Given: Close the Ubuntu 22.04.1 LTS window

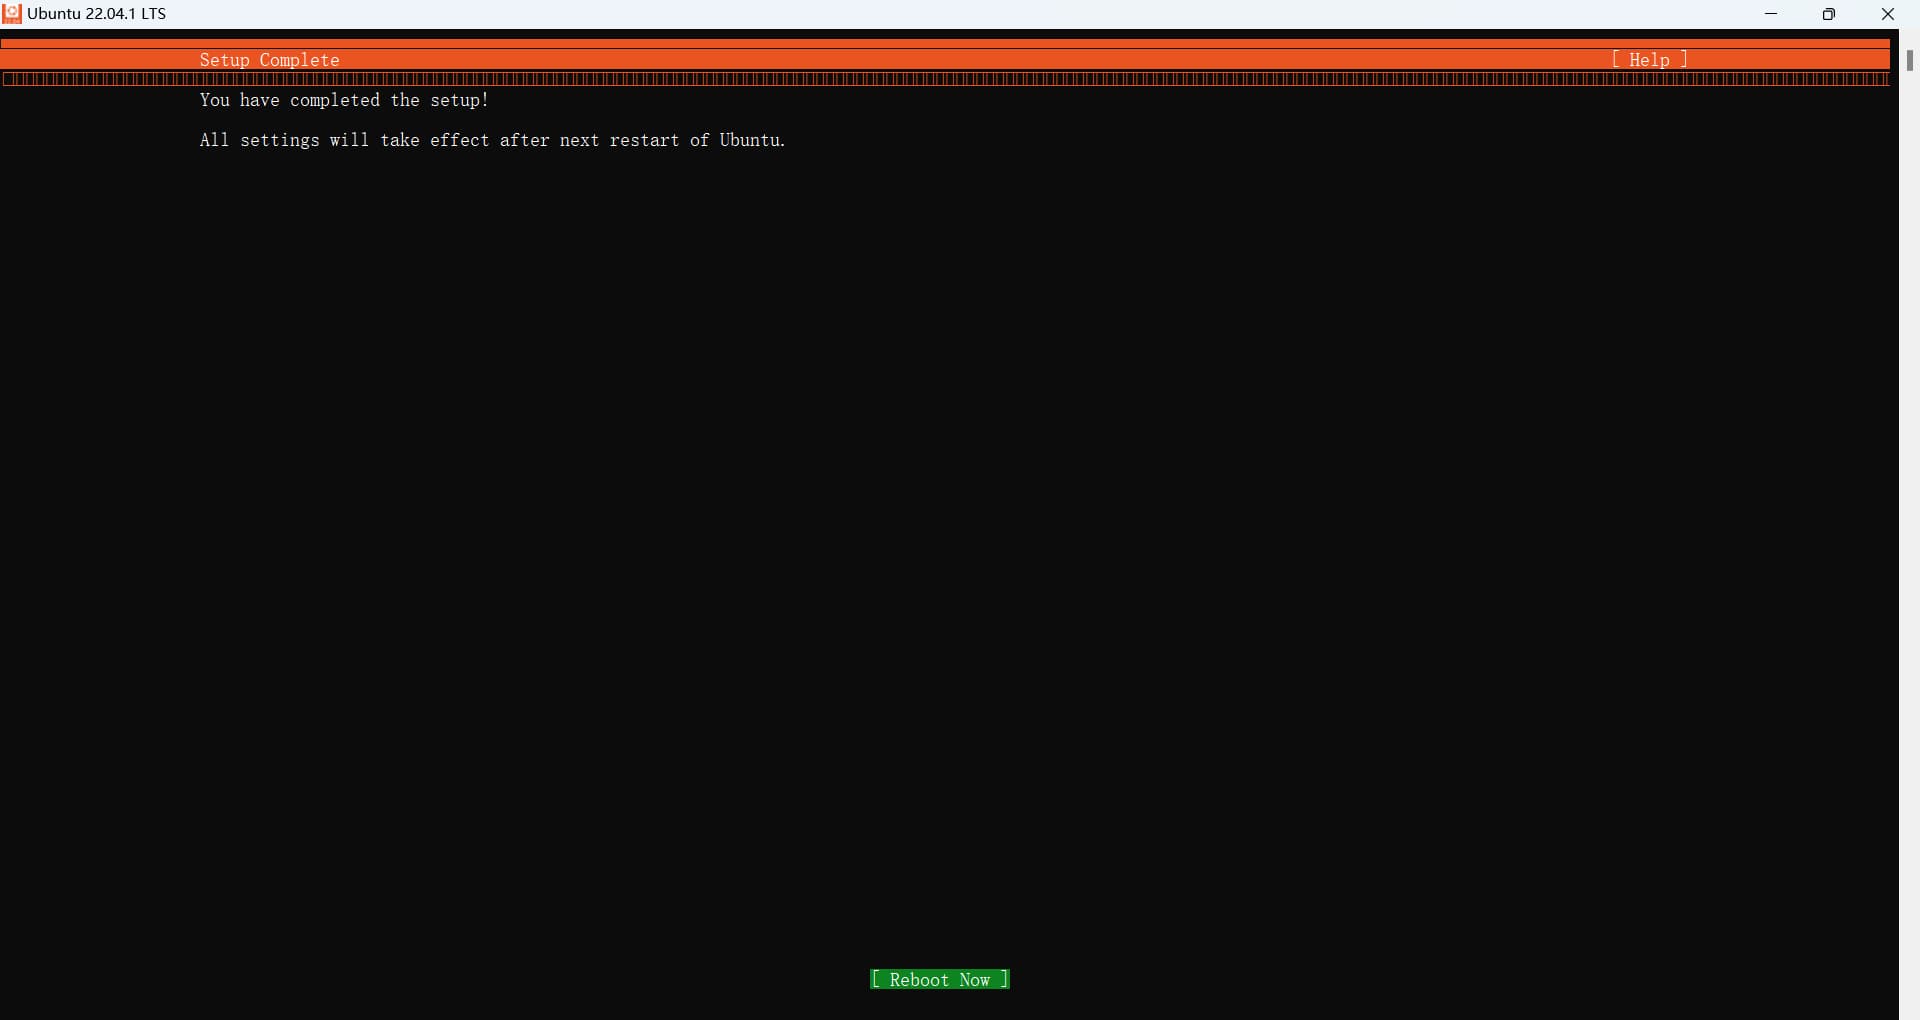Looking at the screenshot, I should pos(1888,14).
